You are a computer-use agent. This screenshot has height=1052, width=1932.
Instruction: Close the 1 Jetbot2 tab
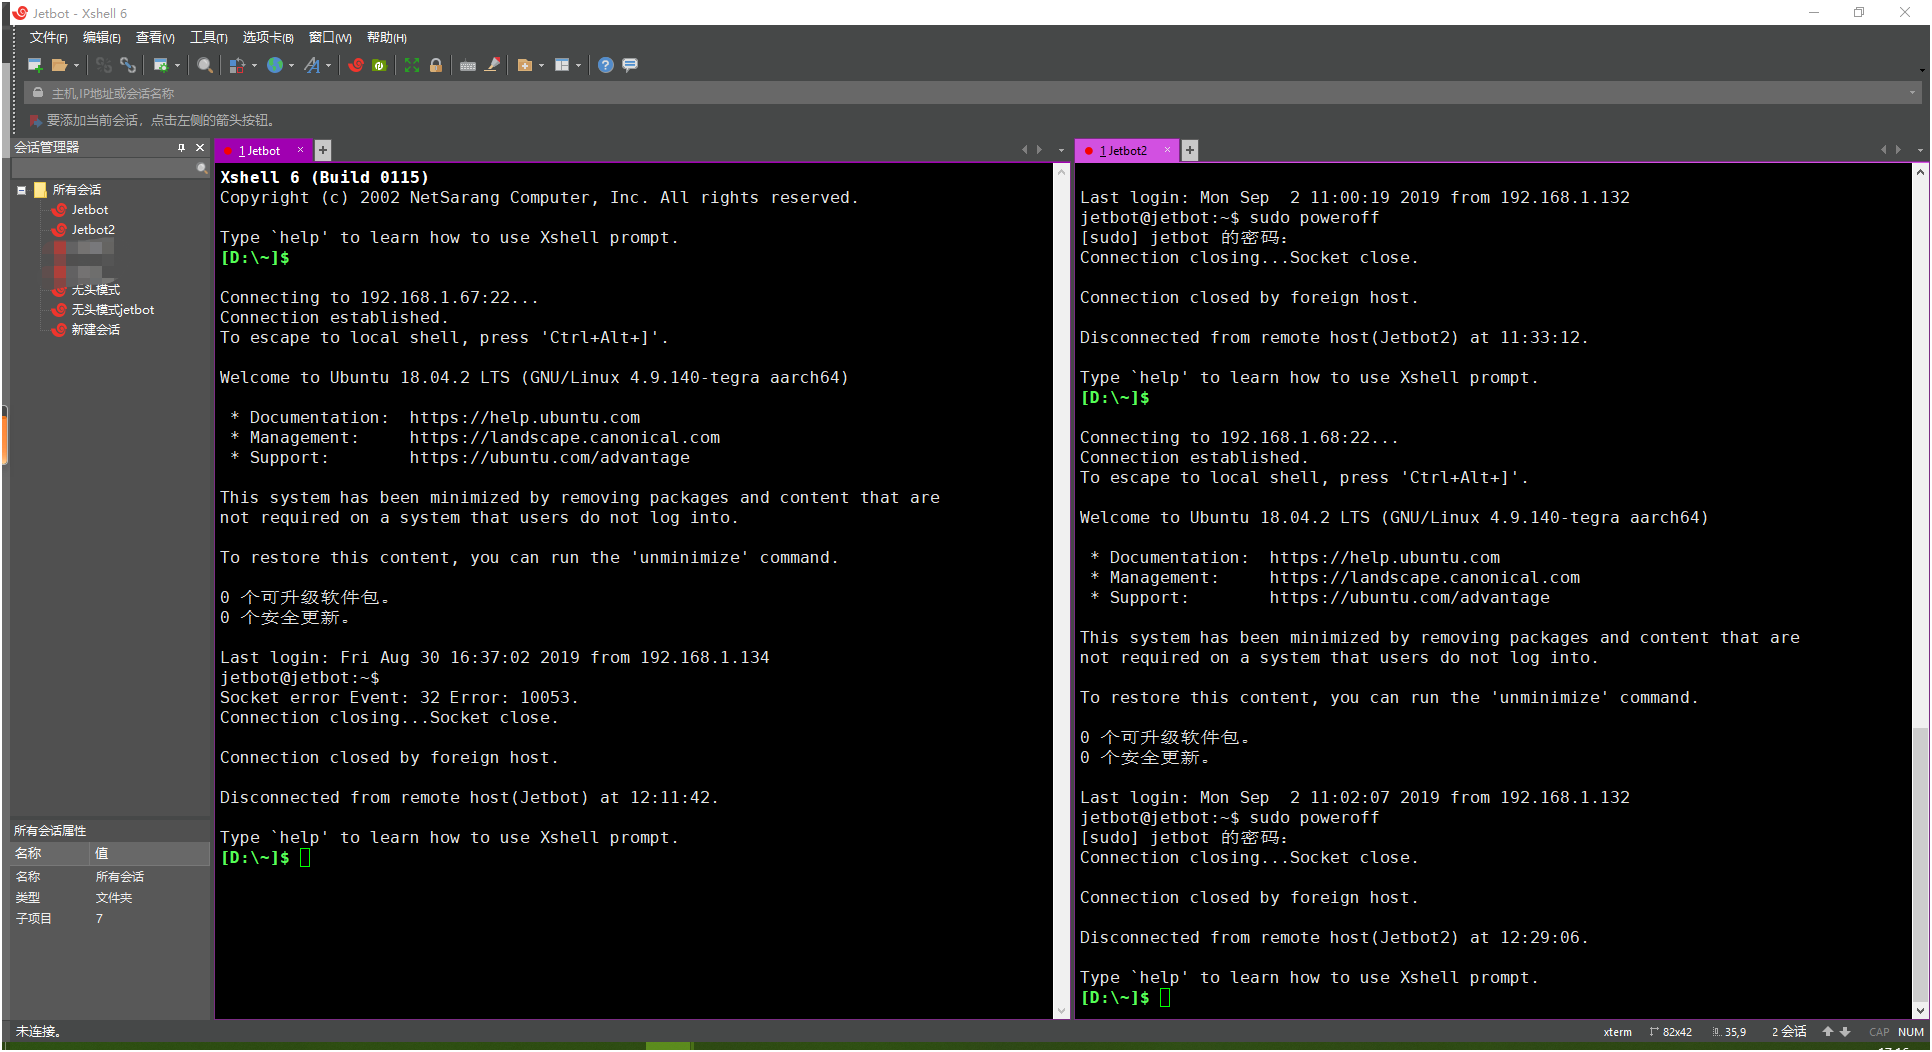pyautogui.click(x=1167, y=150)
